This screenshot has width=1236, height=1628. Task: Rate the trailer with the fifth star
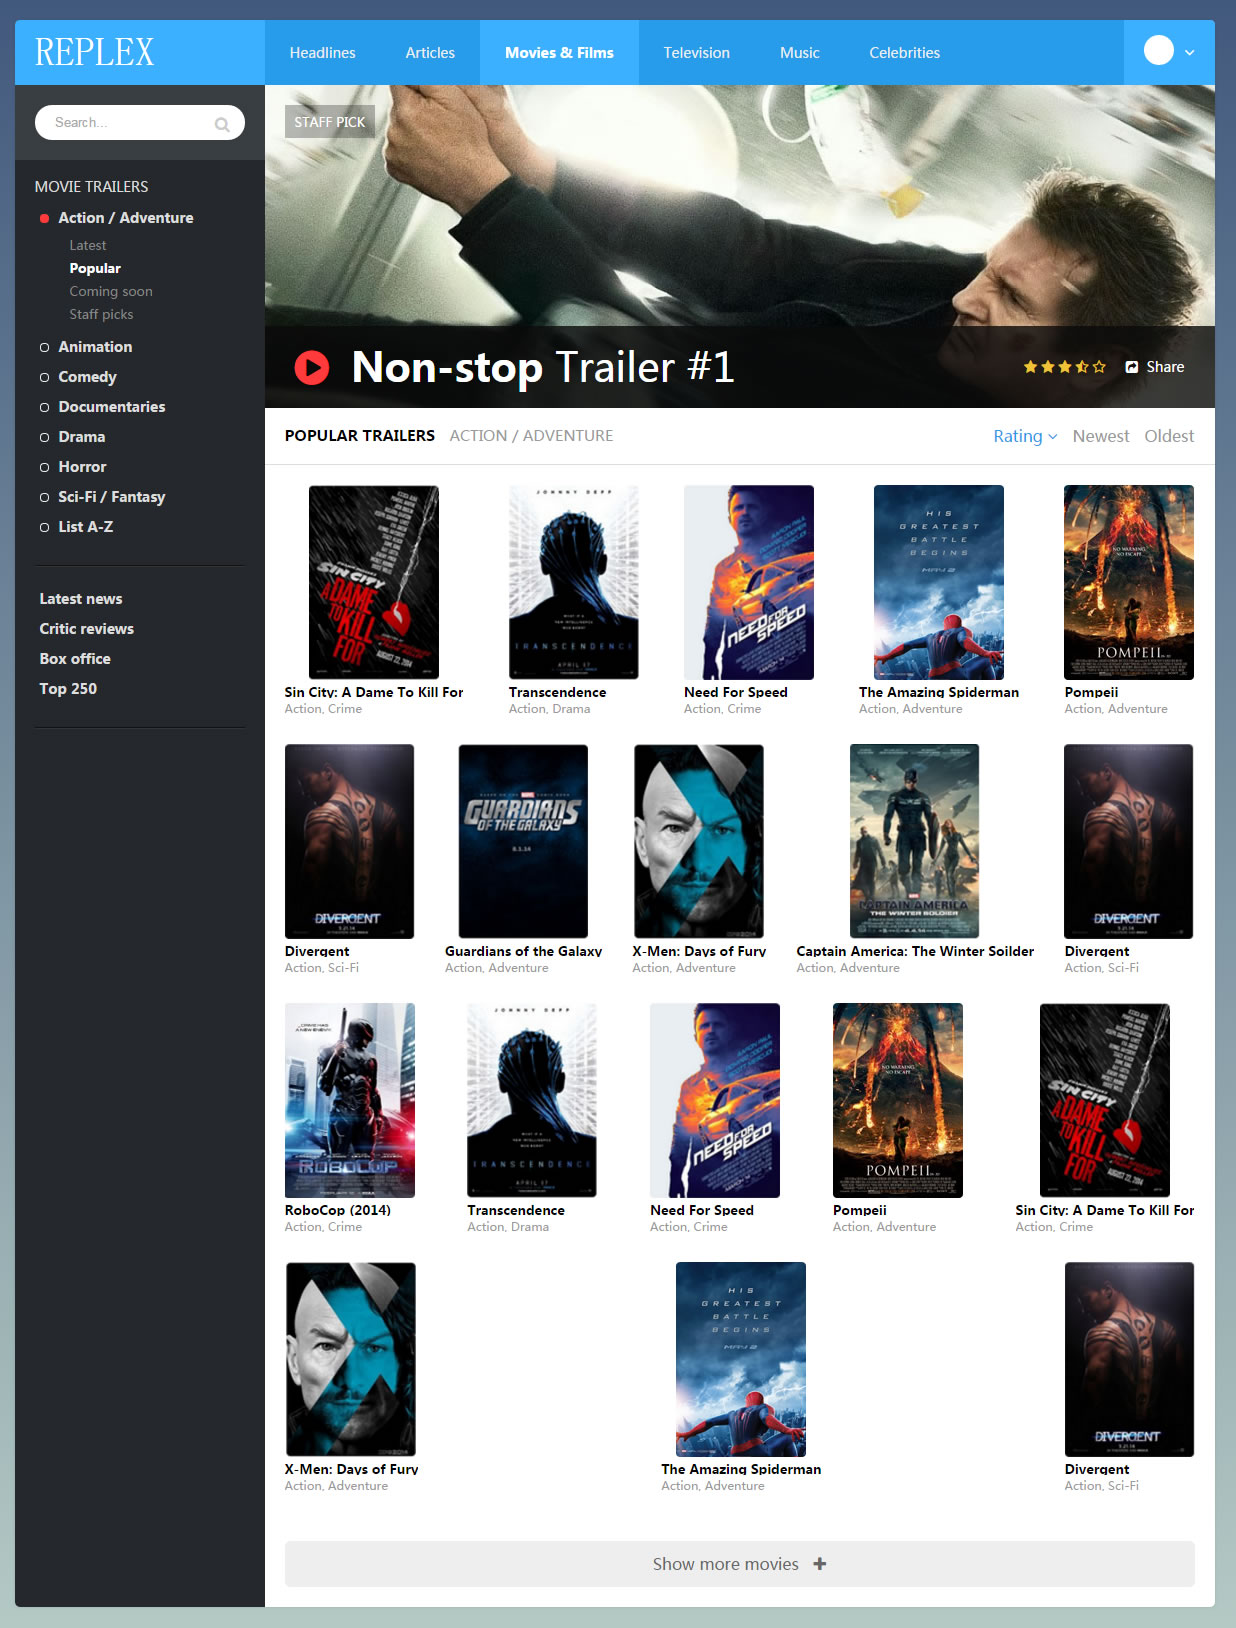point(1100,367)
